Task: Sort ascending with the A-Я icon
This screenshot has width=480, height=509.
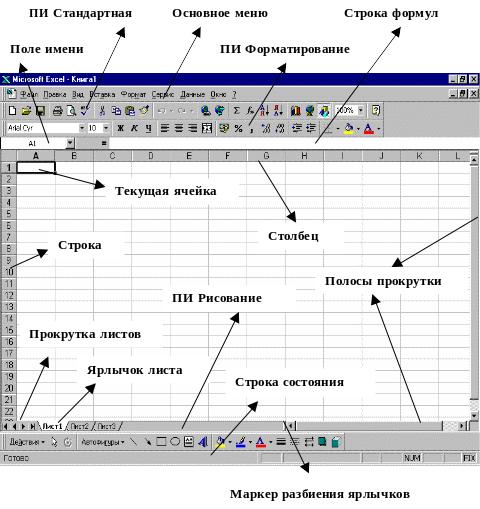Action: pos(264,111)
